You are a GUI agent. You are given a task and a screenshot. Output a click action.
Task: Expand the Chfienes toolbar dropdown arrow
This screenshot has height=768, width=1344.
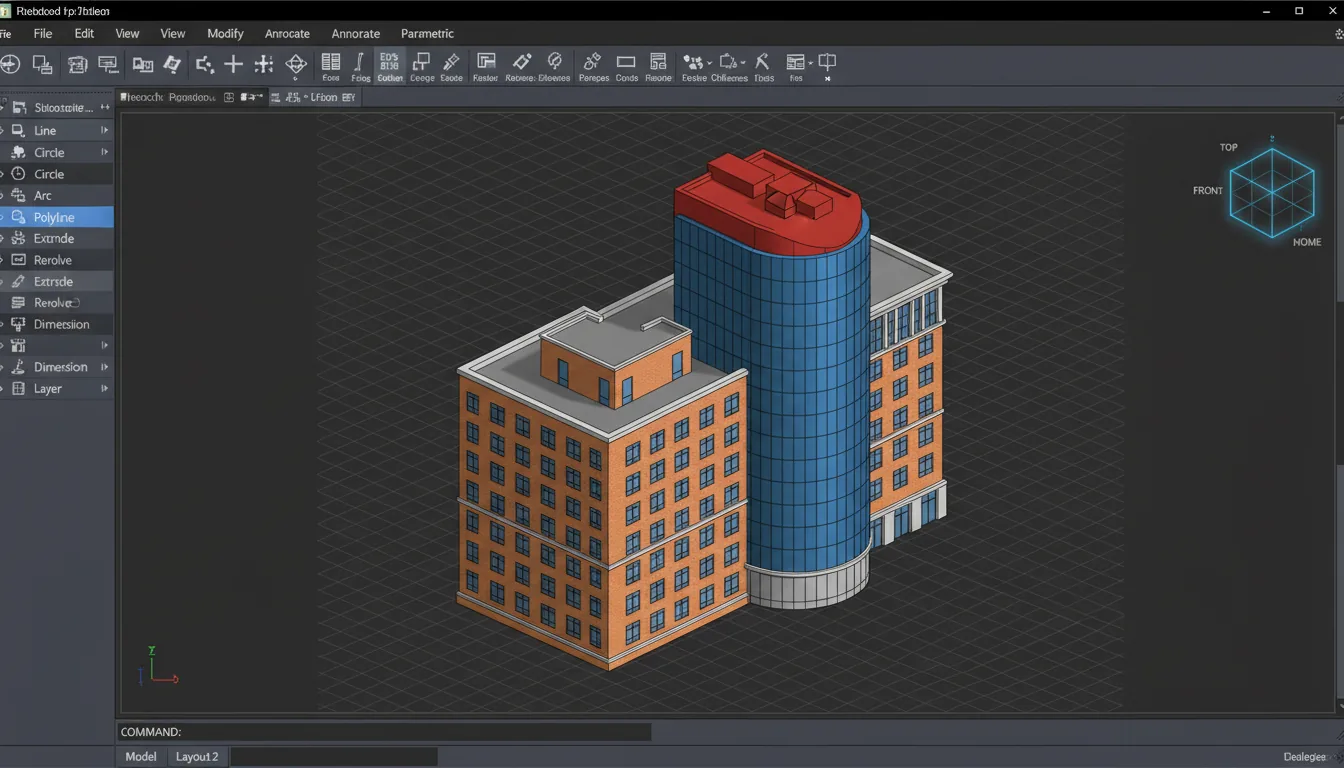(x=744, y=62)
